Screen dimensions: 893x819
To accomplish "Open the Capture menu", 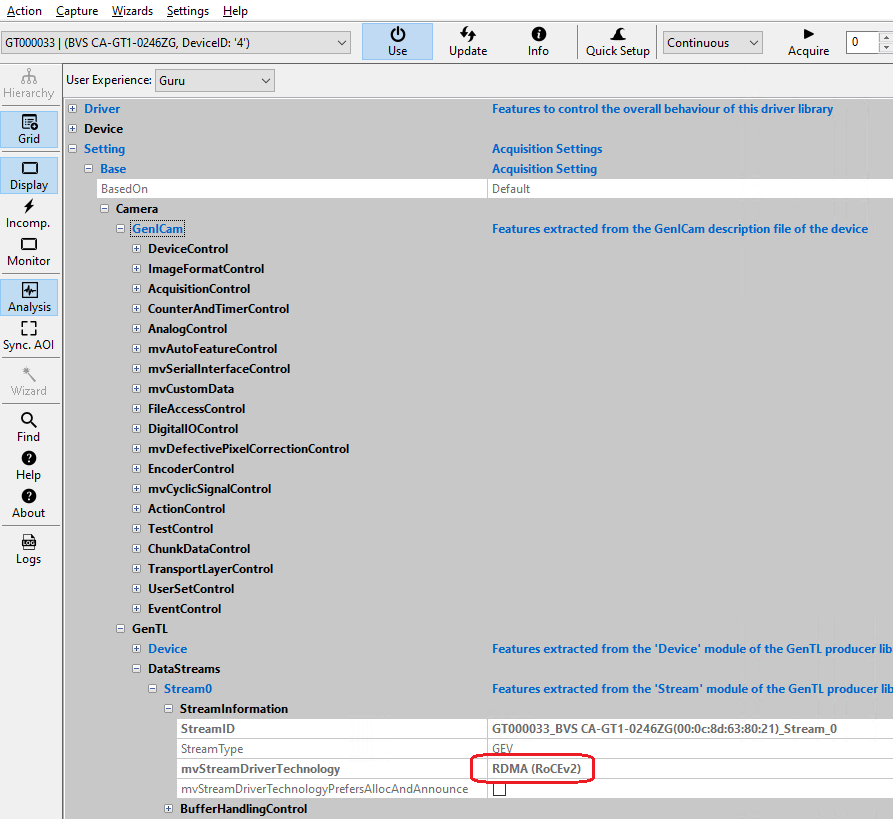I will click(77, 11).
